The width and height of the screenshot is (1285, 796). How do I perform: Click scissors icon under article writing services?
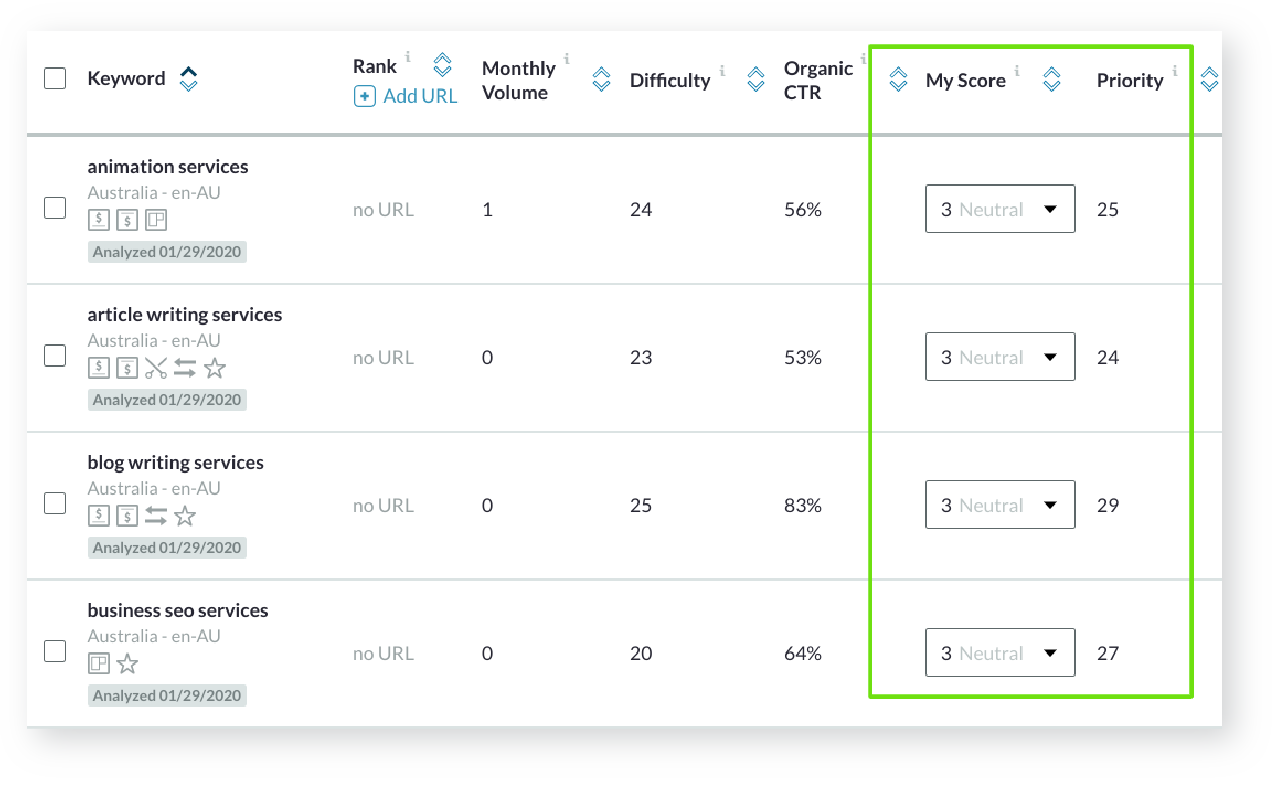155,369
